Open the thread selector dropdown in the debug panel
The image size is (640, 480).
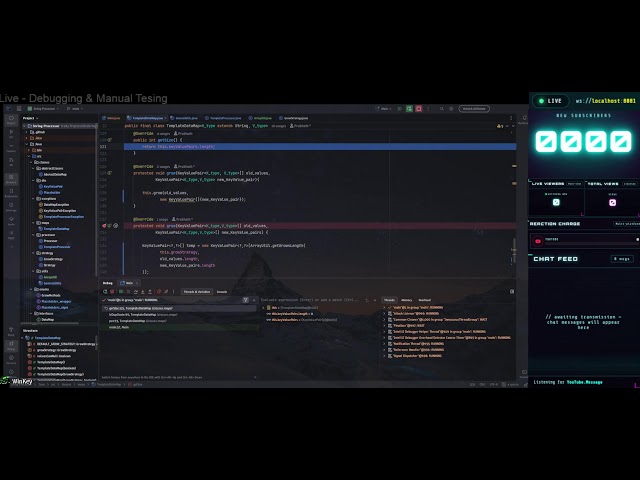(253, 300)
